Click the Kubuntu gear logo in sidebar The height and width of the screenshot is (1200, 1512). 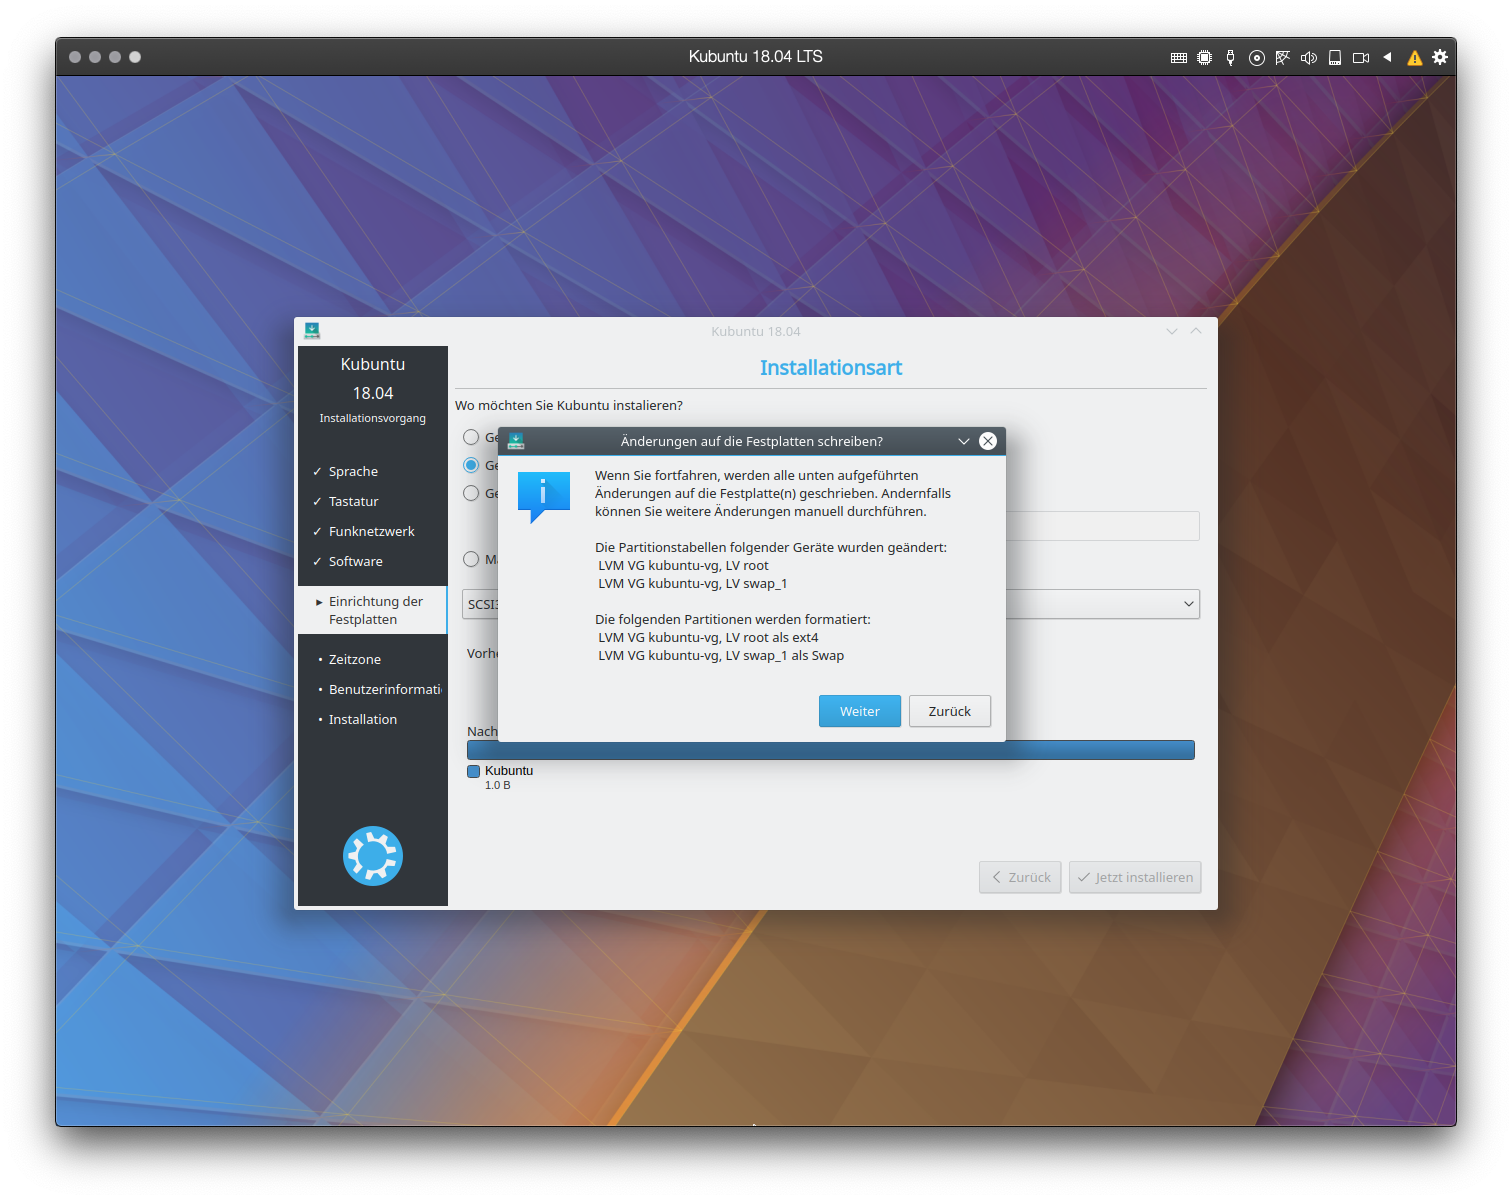coord(373,856)
